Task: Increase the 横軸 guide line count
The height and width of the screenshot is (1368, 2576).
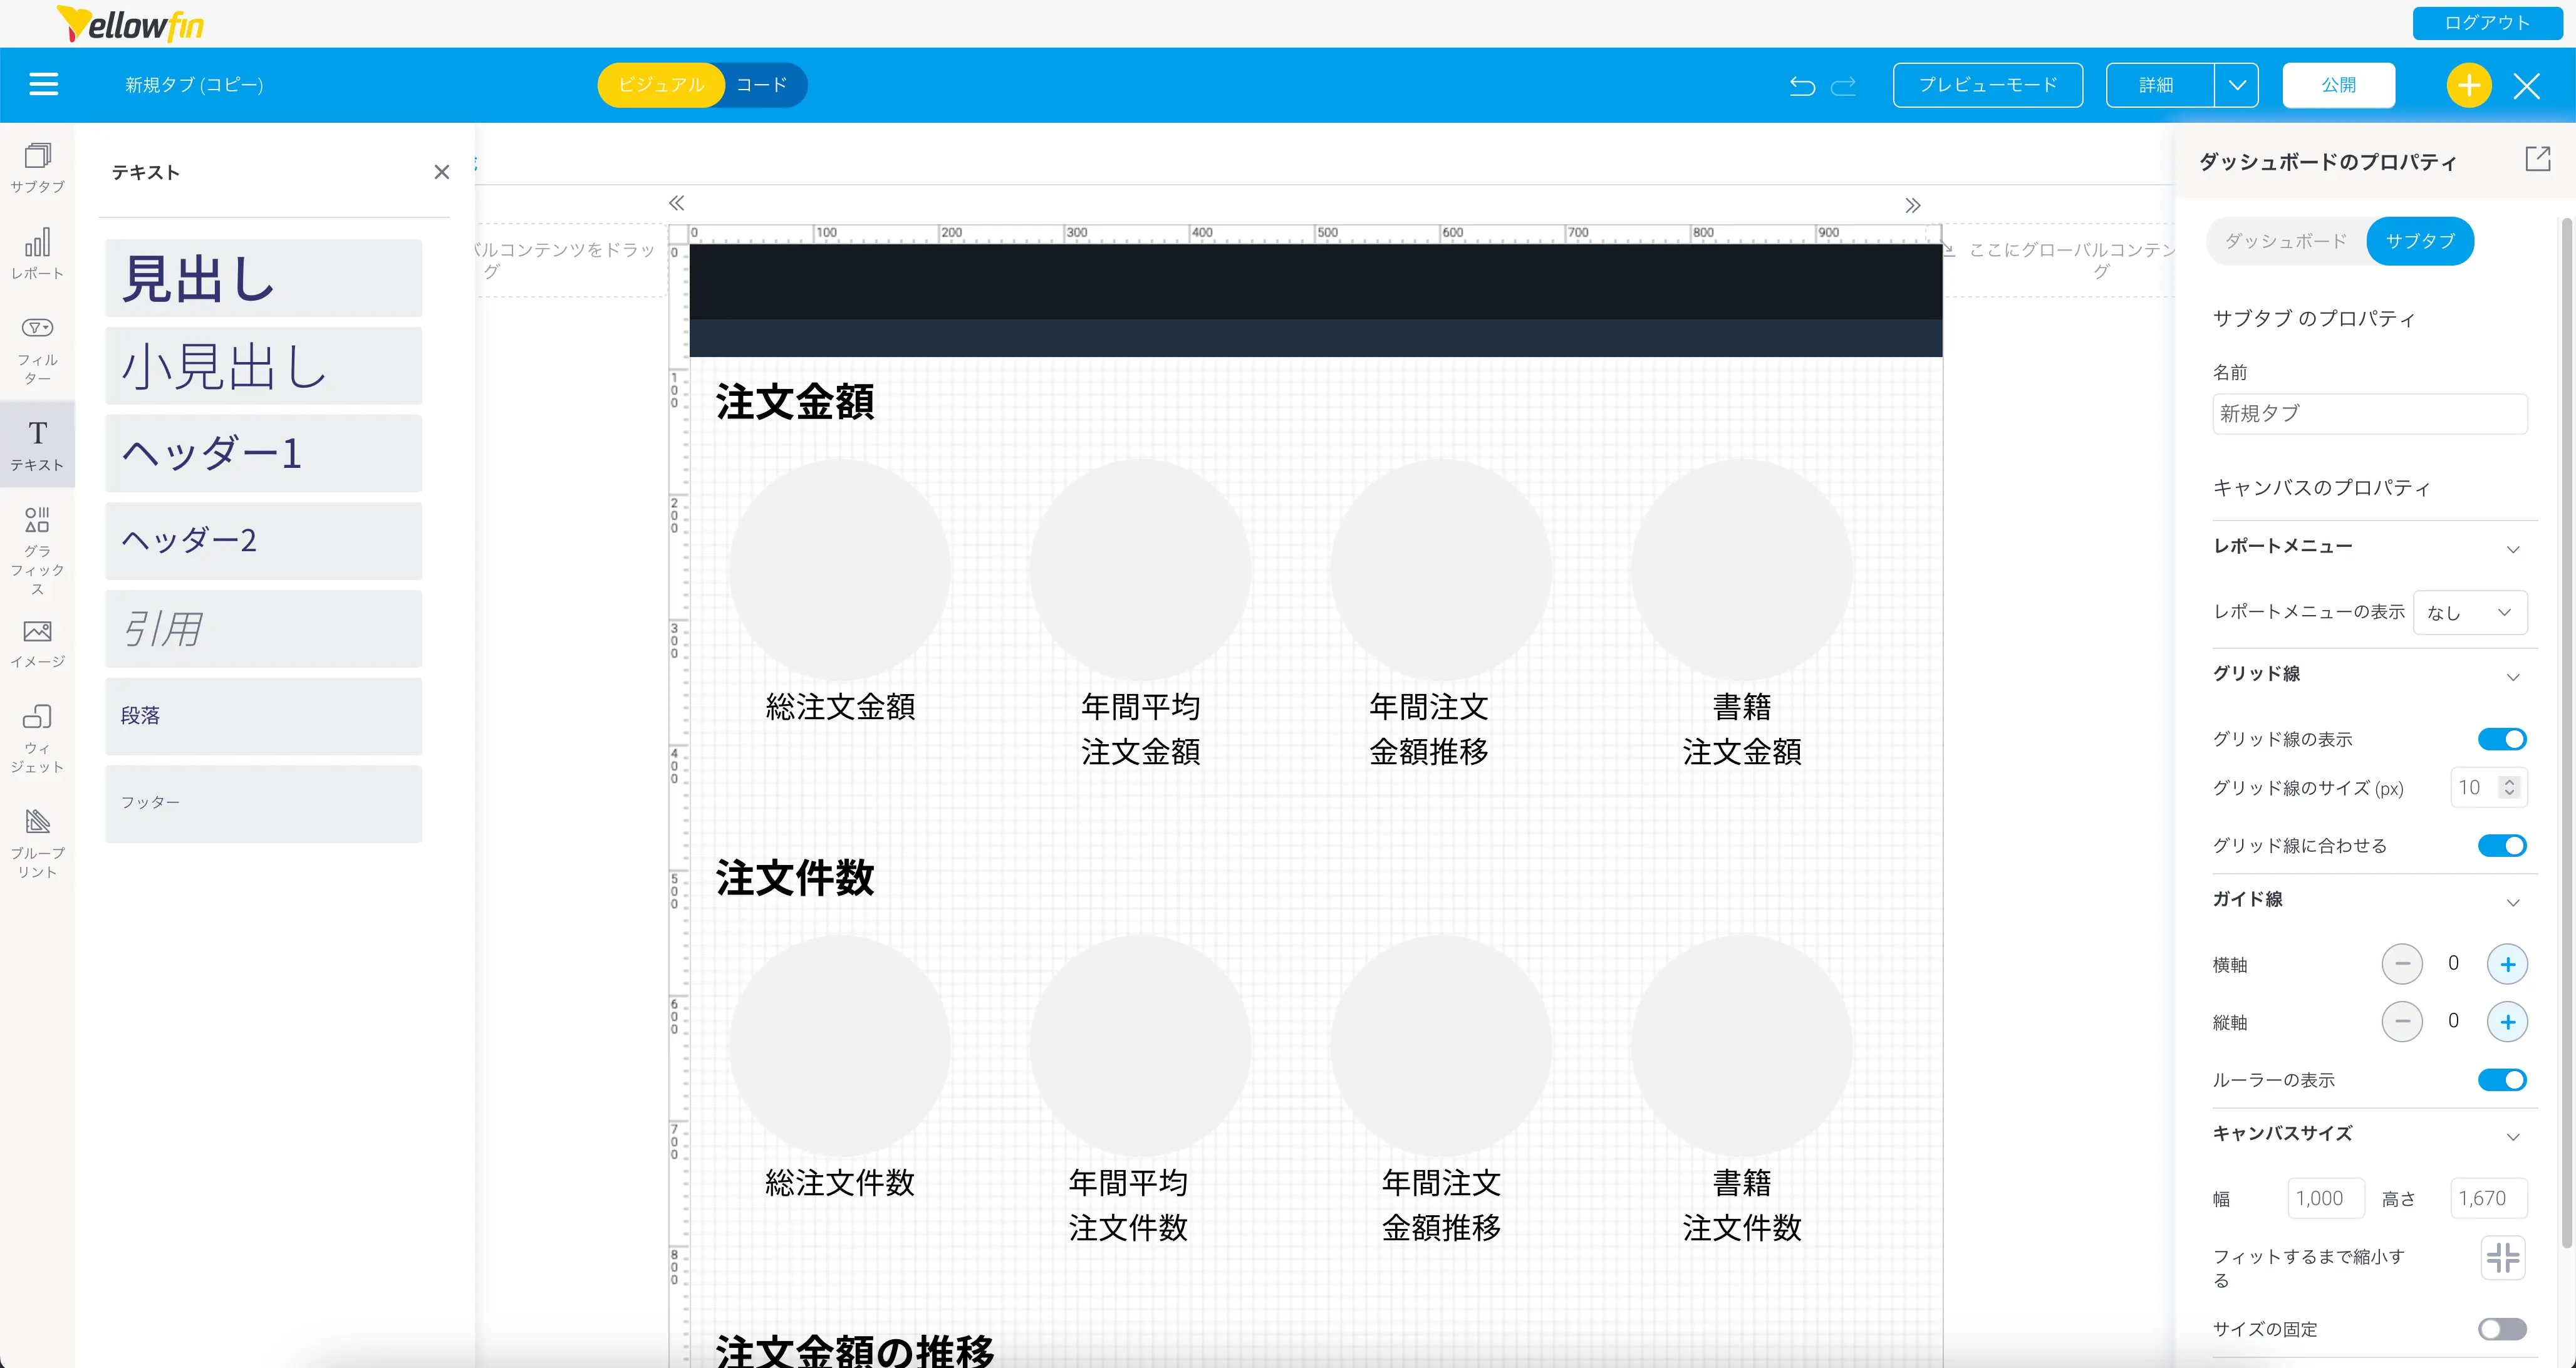Action: 2507,964
